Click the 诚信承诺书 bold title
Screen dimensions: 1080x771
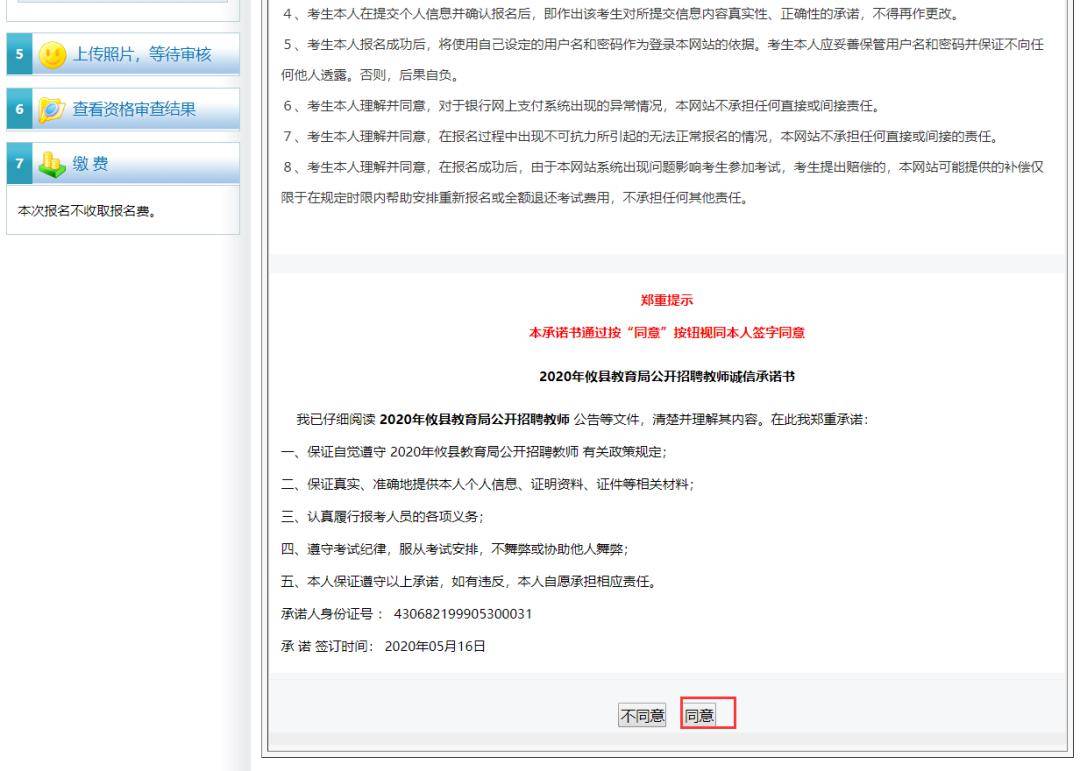[667, 377]
